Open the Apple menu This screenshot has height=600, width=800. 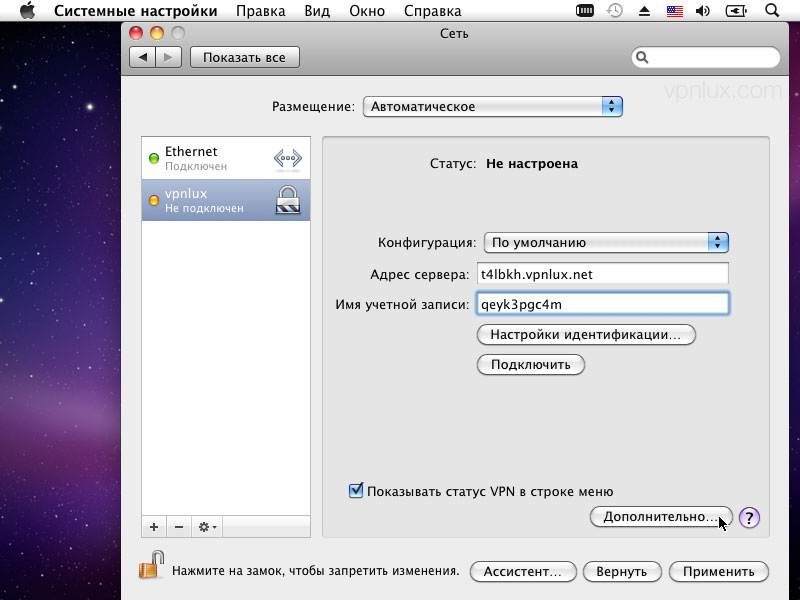coord(28,11)
